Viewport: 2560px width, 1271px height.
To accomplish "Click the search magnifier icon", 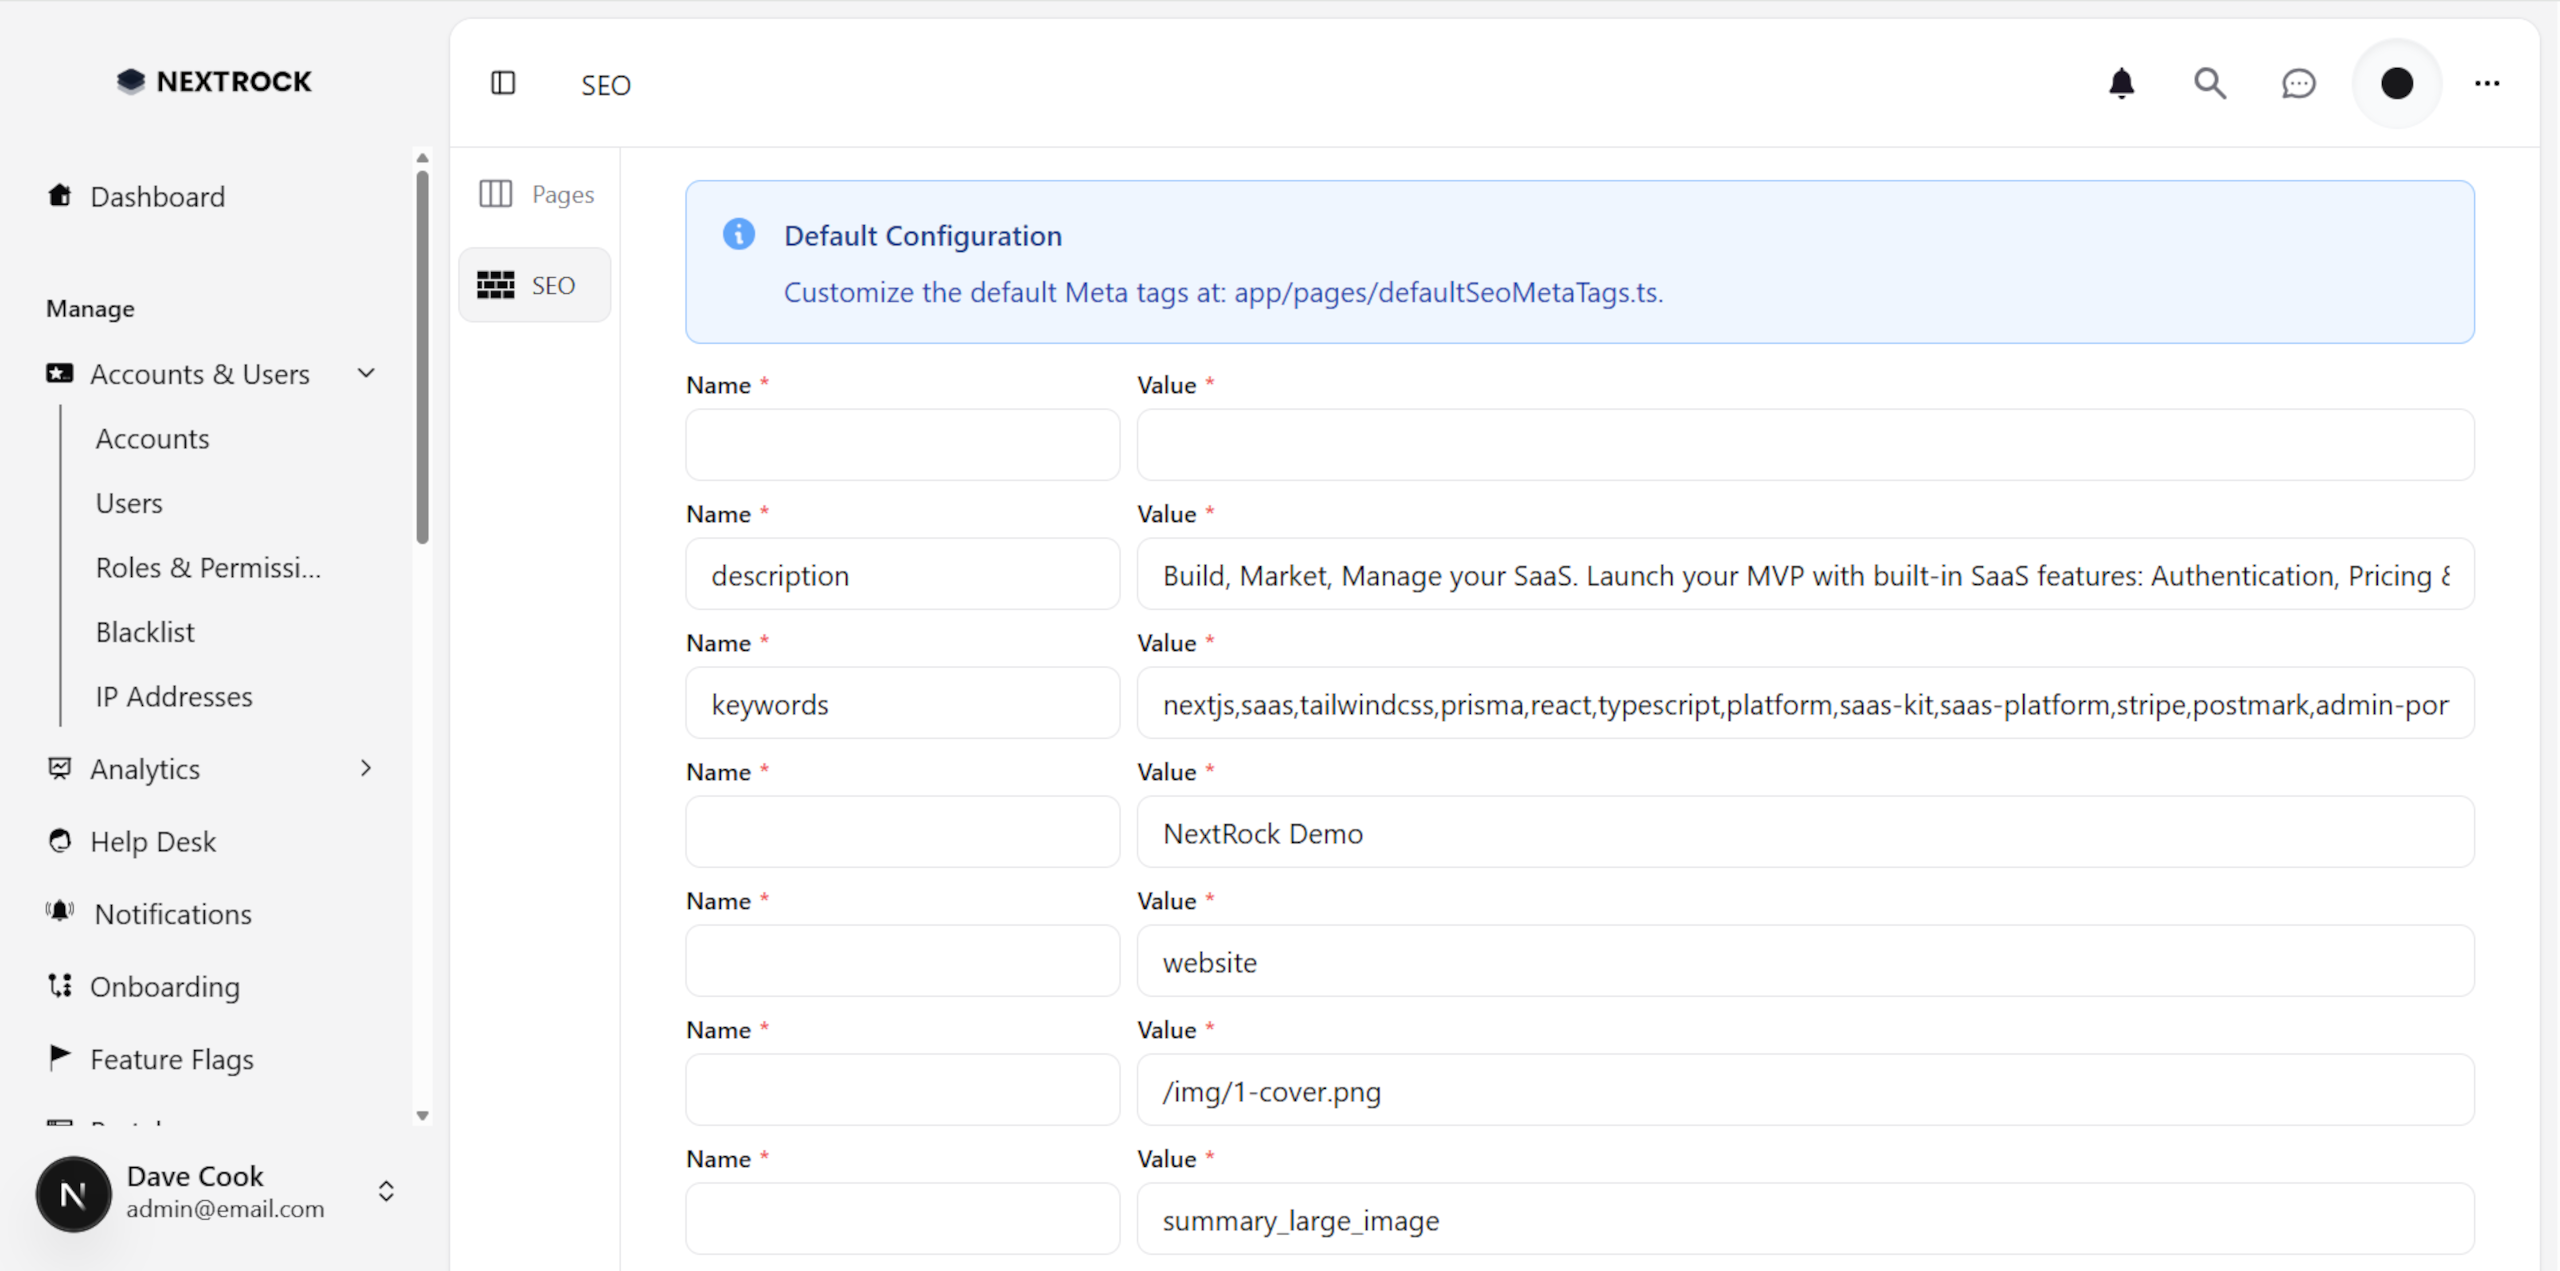I will [2209, 83].
